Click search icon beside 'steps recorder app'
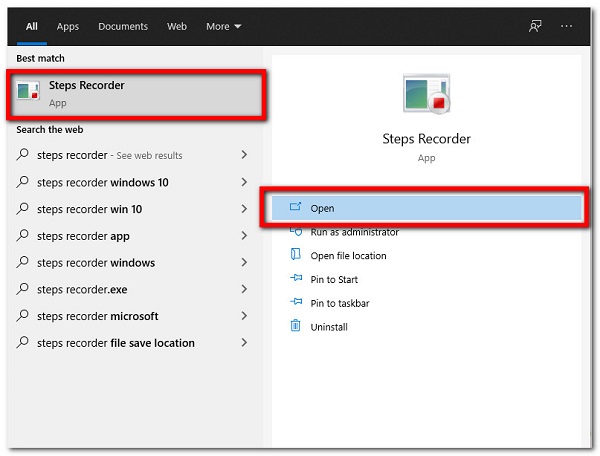Viewport: 600px width, 456px height. point(23,235)
